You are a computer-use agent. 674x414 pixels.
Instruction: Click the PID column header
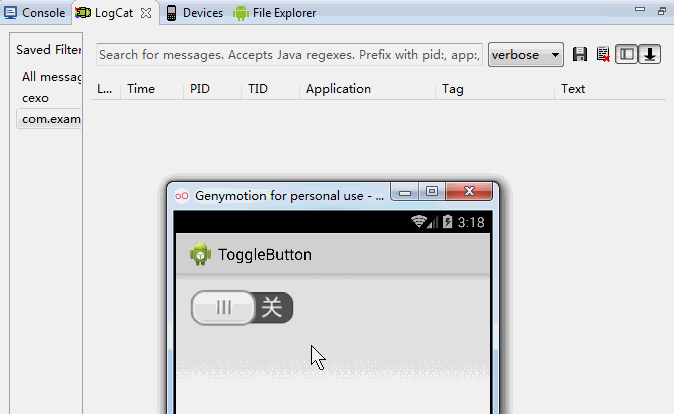pos(200,89)
